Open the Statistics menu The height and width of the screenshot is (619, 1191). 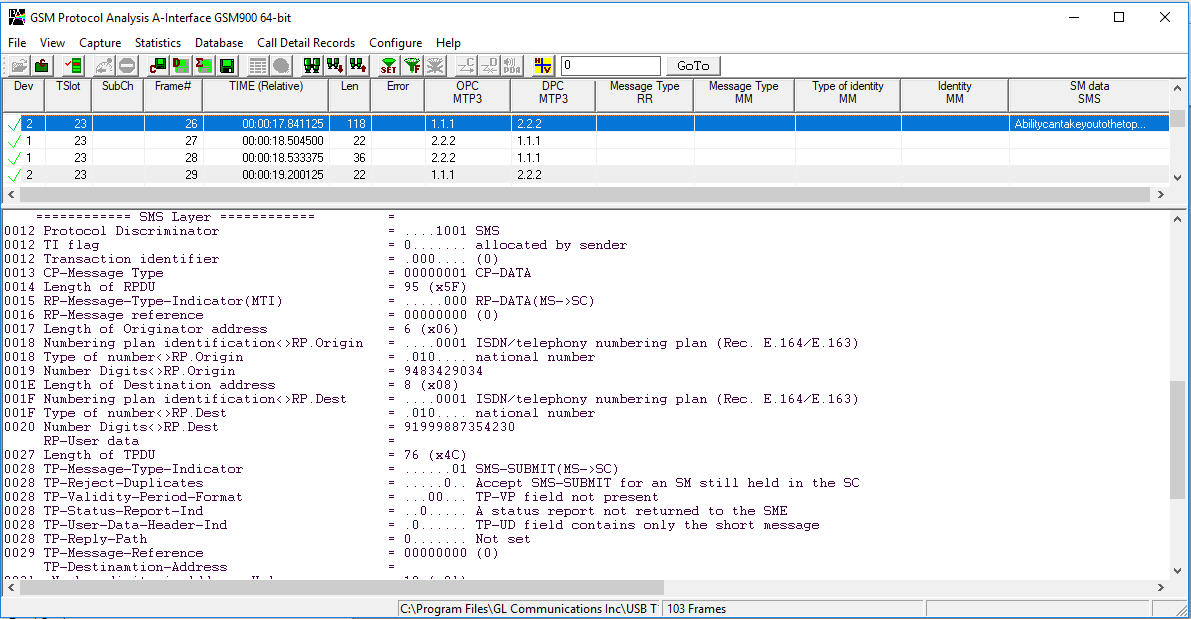pos(158,43)
